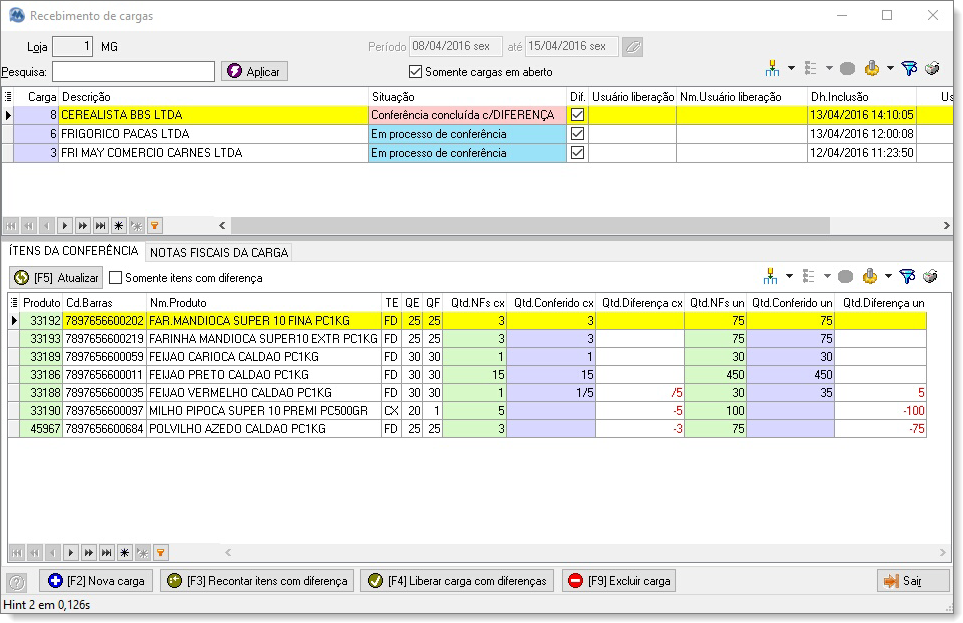Screen dimensions: 963x623
Task: Click the asterisk bookmark in cargas navigator
Action: [x=119, y=225]
